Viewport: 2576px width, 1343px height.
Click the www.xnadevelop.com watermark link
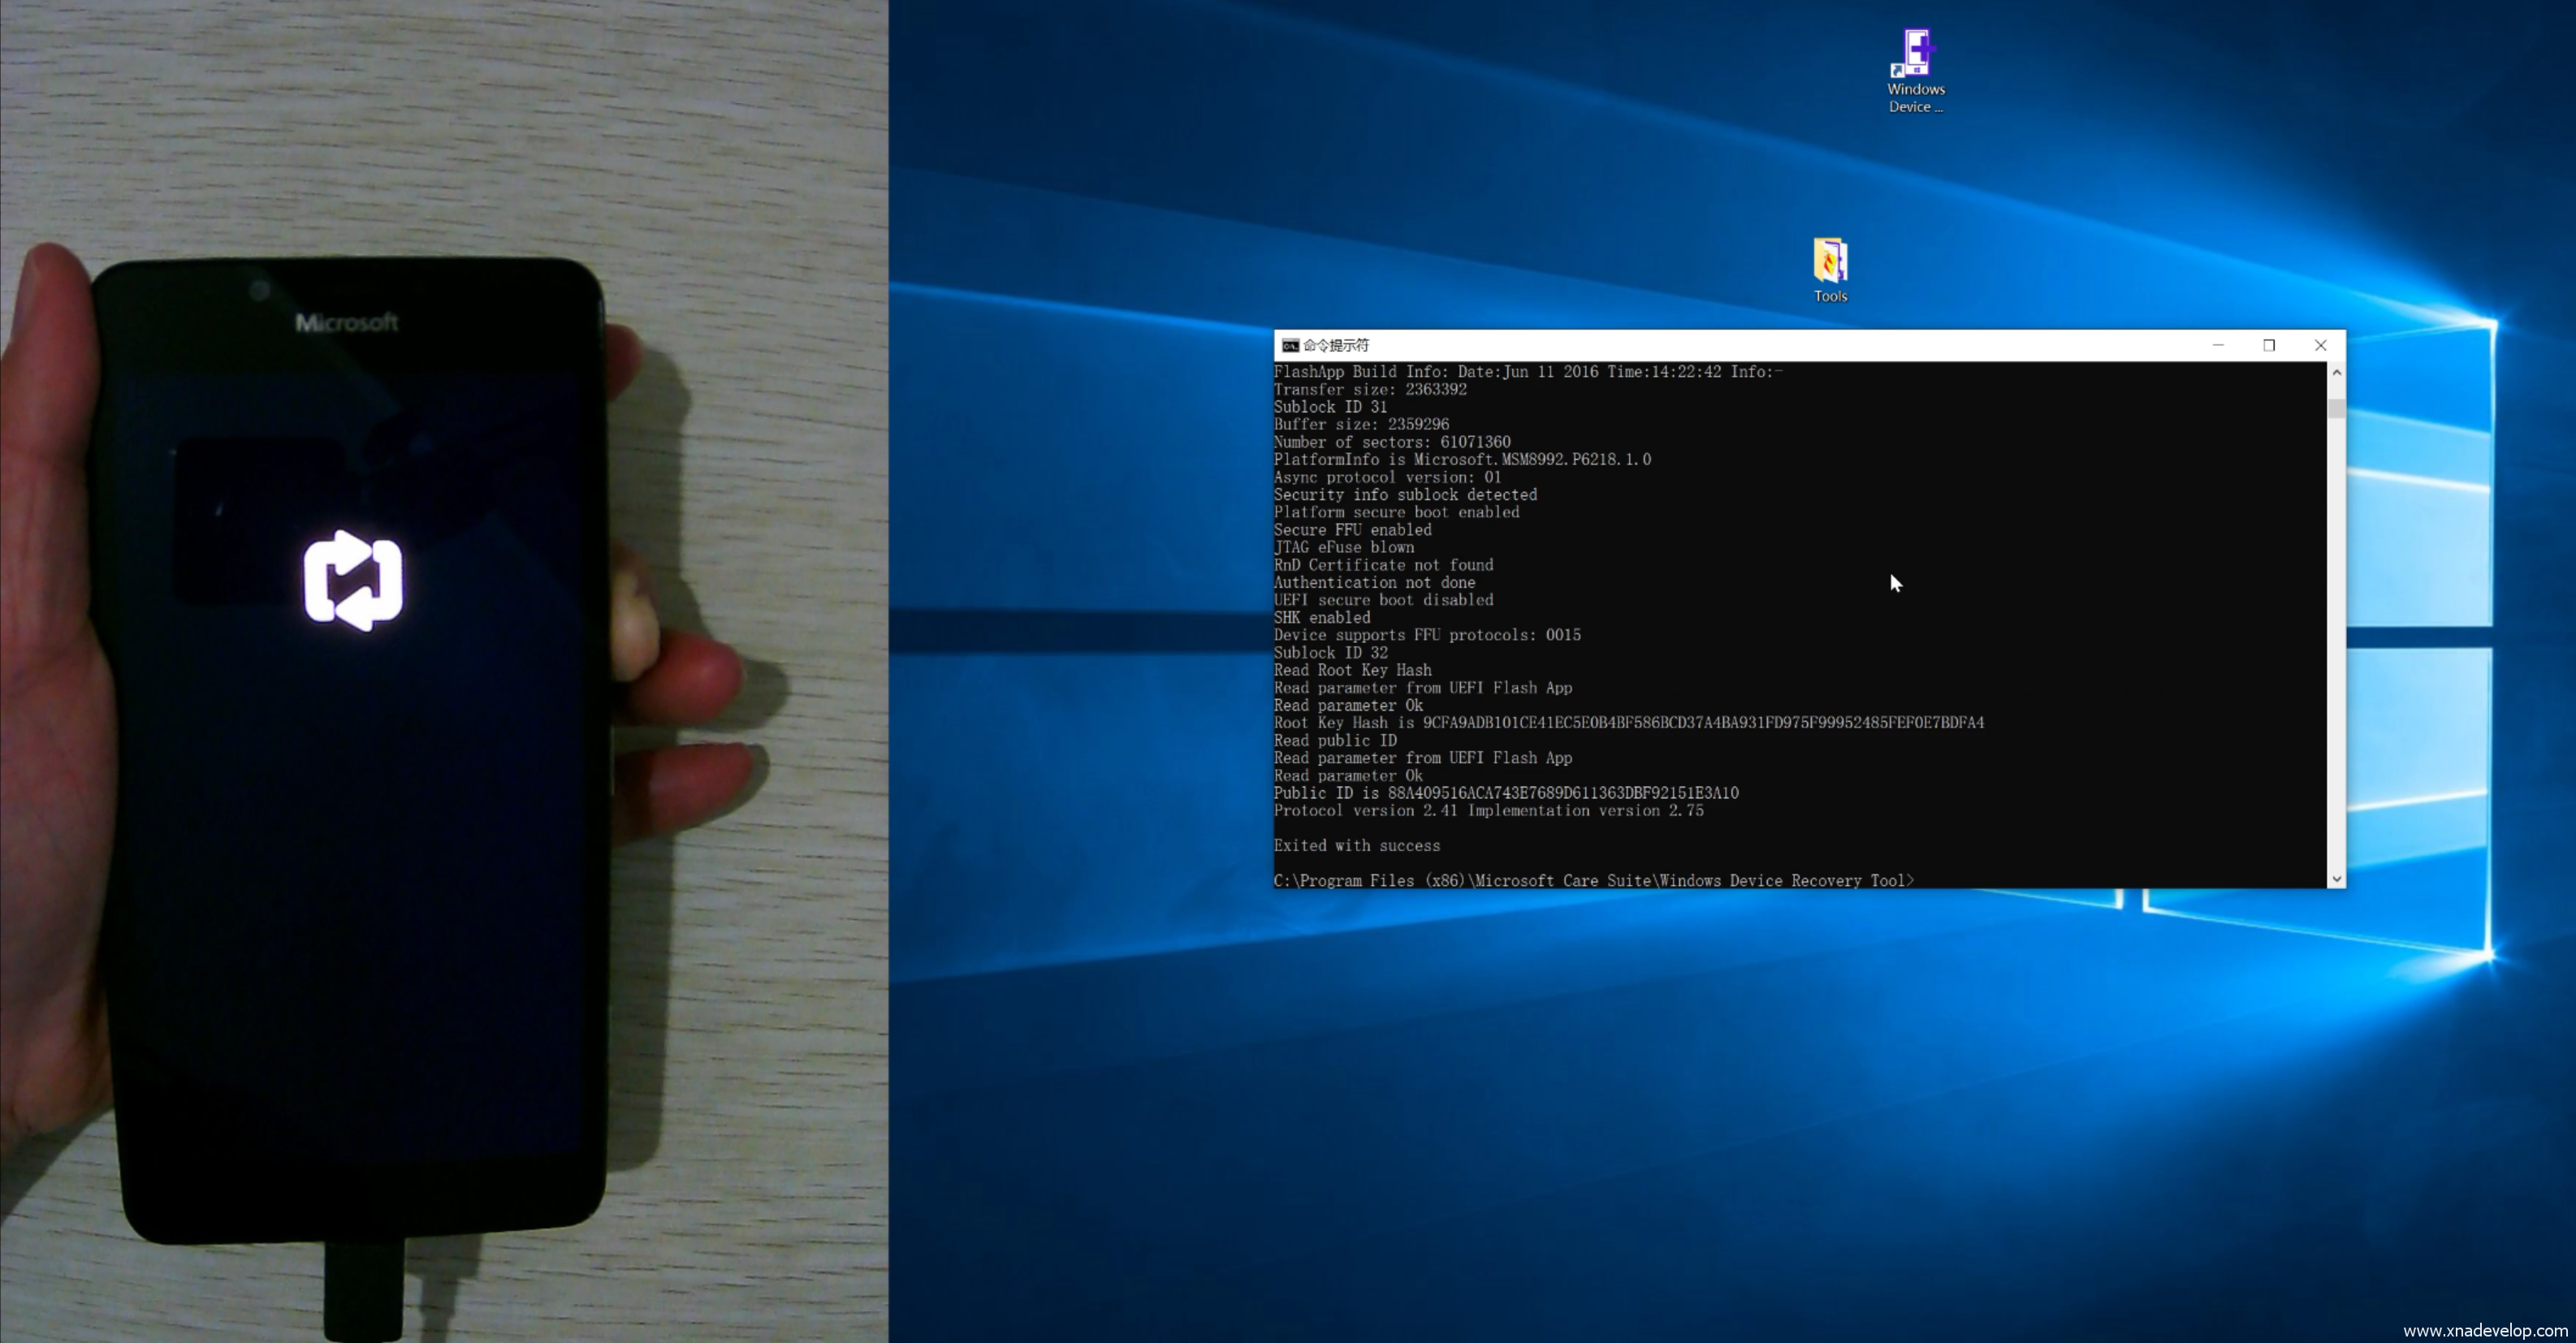click(2484, 1330)
